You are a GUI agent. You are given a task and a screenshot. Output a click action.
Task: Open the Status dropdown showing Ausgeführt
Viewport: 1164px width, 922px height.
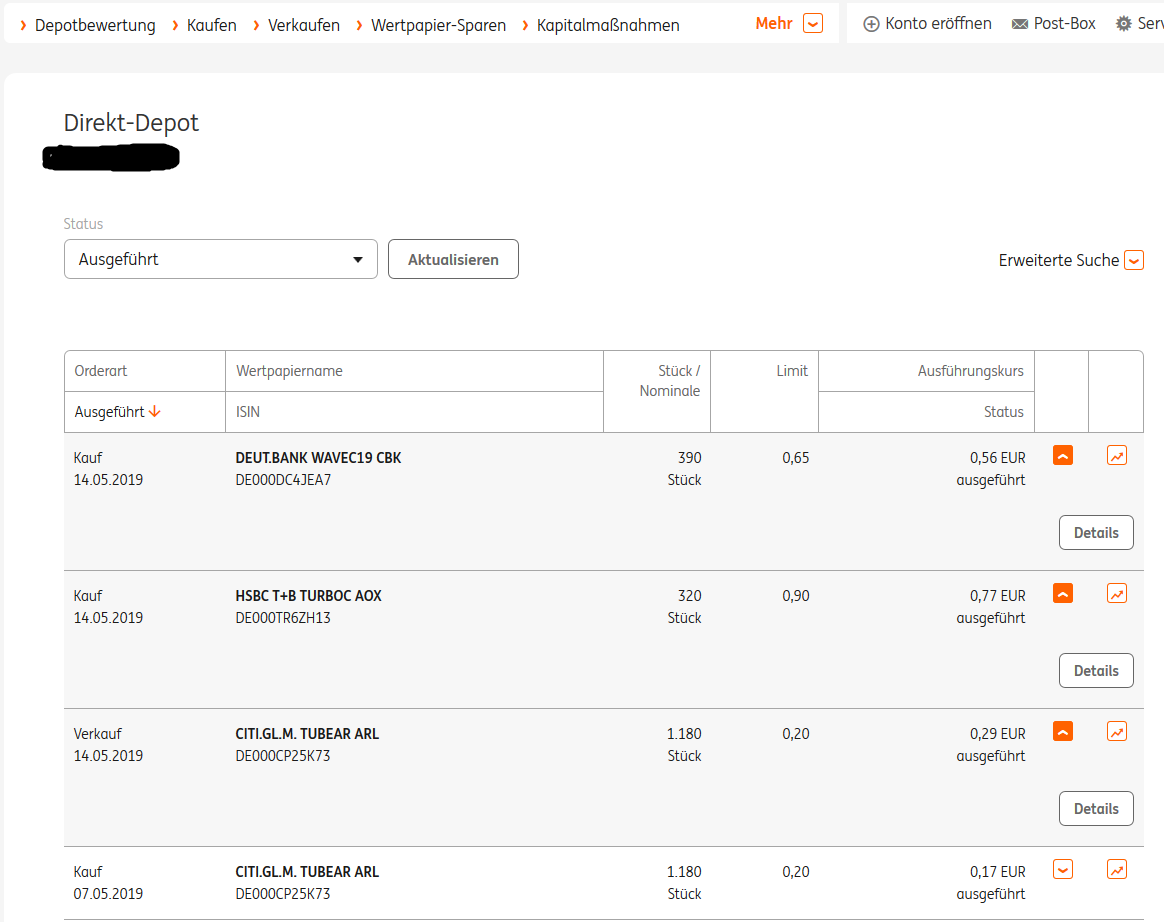pos(220,259)
